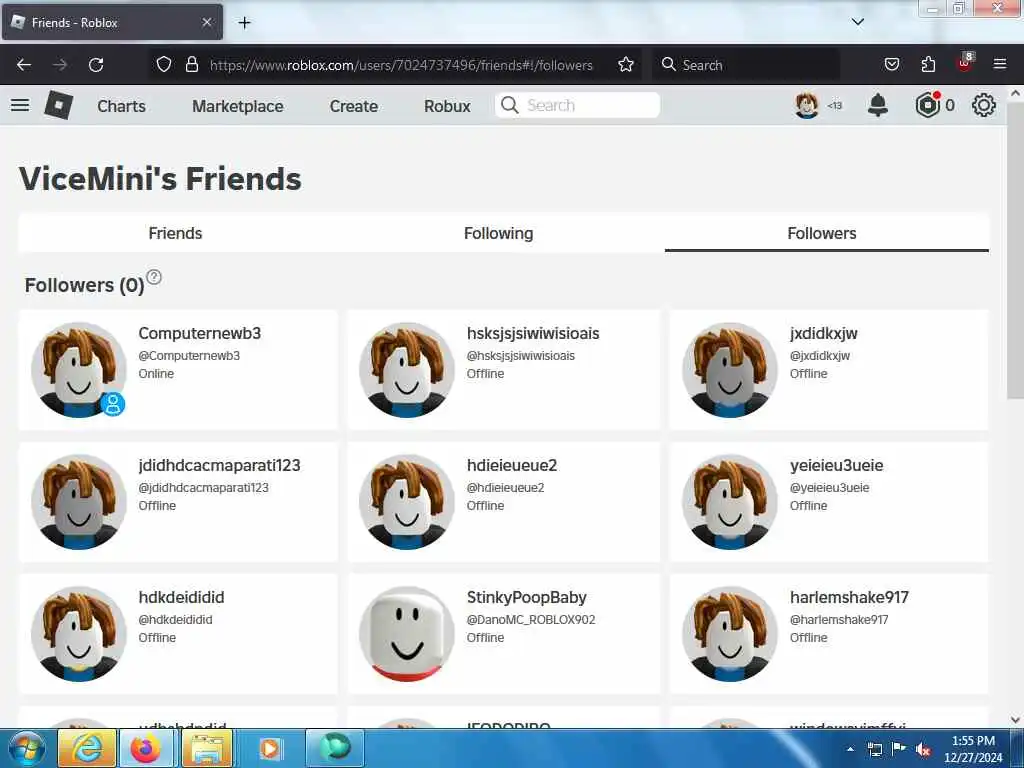Click Computernewb3's avatar thumbnail

[78, 370]
